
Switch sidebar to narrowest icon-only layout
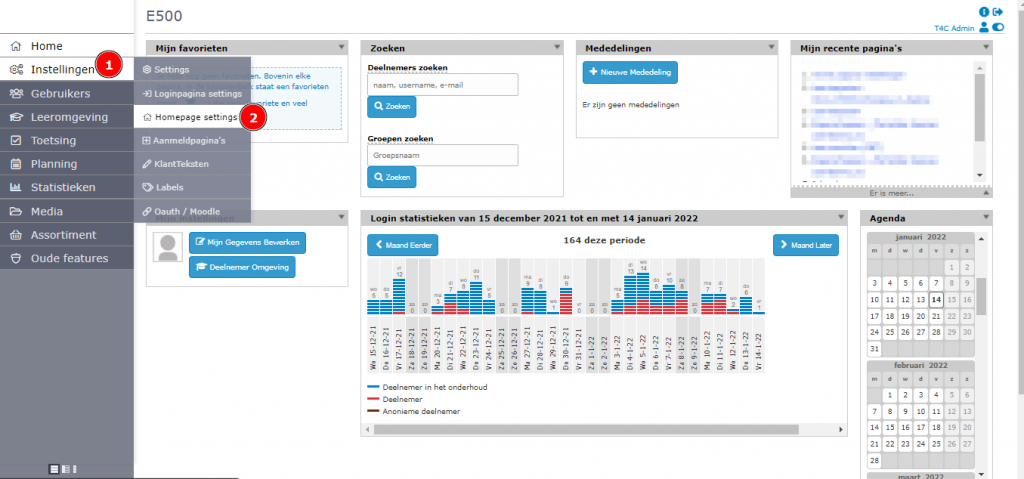coord(77,468)
